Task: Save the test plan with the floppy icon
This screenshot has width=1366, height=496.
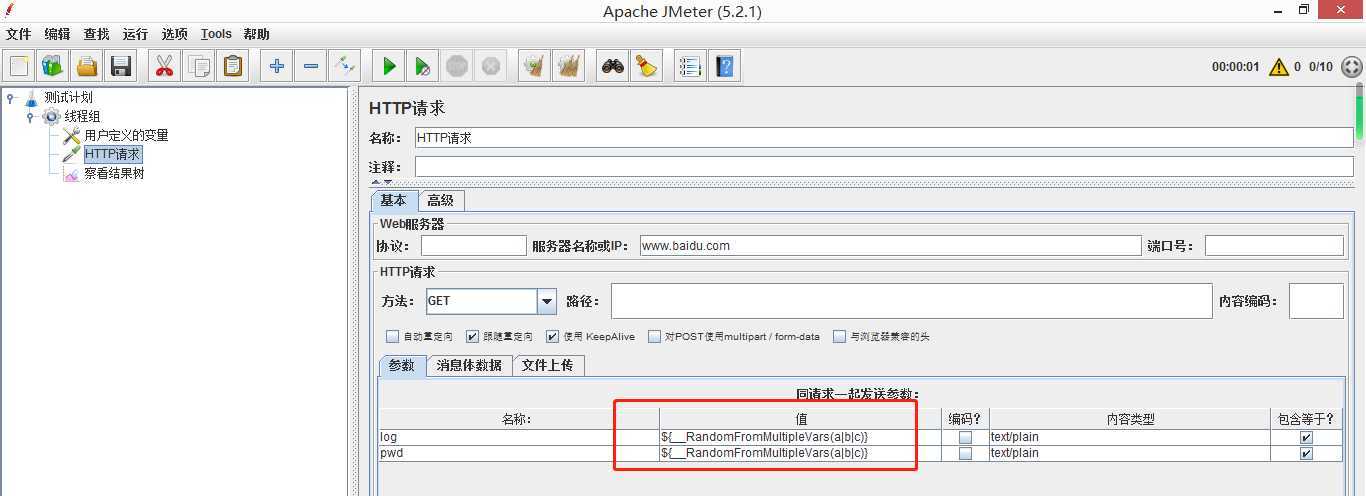Action: pyautogui.click(x=121, y=66)
